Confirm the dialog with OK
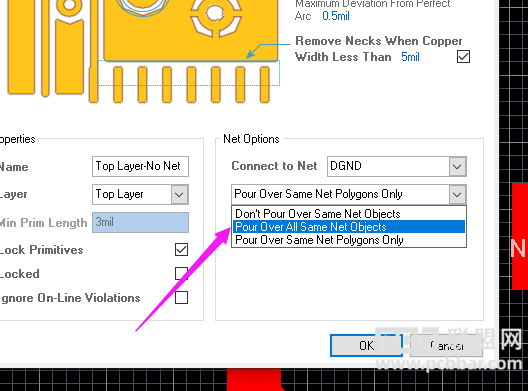The height and width of the screenshot is (391, 528). [366, 346]
